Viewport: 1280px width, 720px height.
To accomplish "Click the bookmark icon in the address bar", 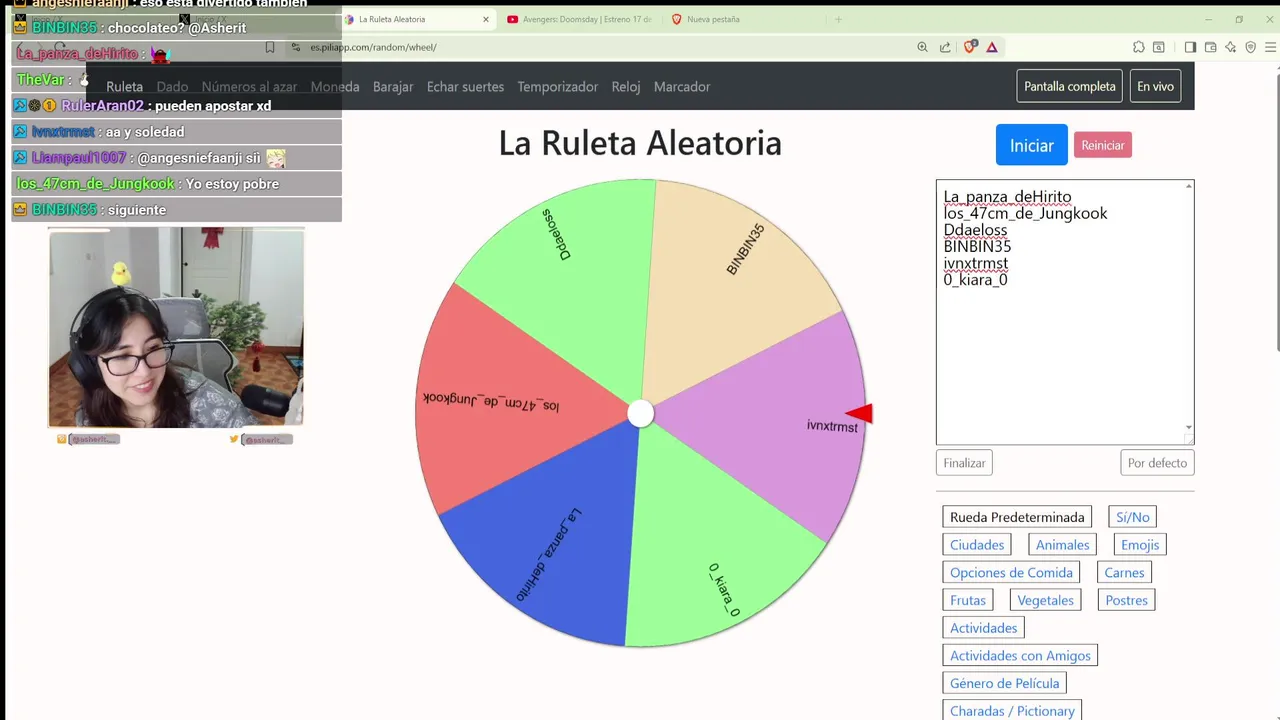I will click(270, 47).
